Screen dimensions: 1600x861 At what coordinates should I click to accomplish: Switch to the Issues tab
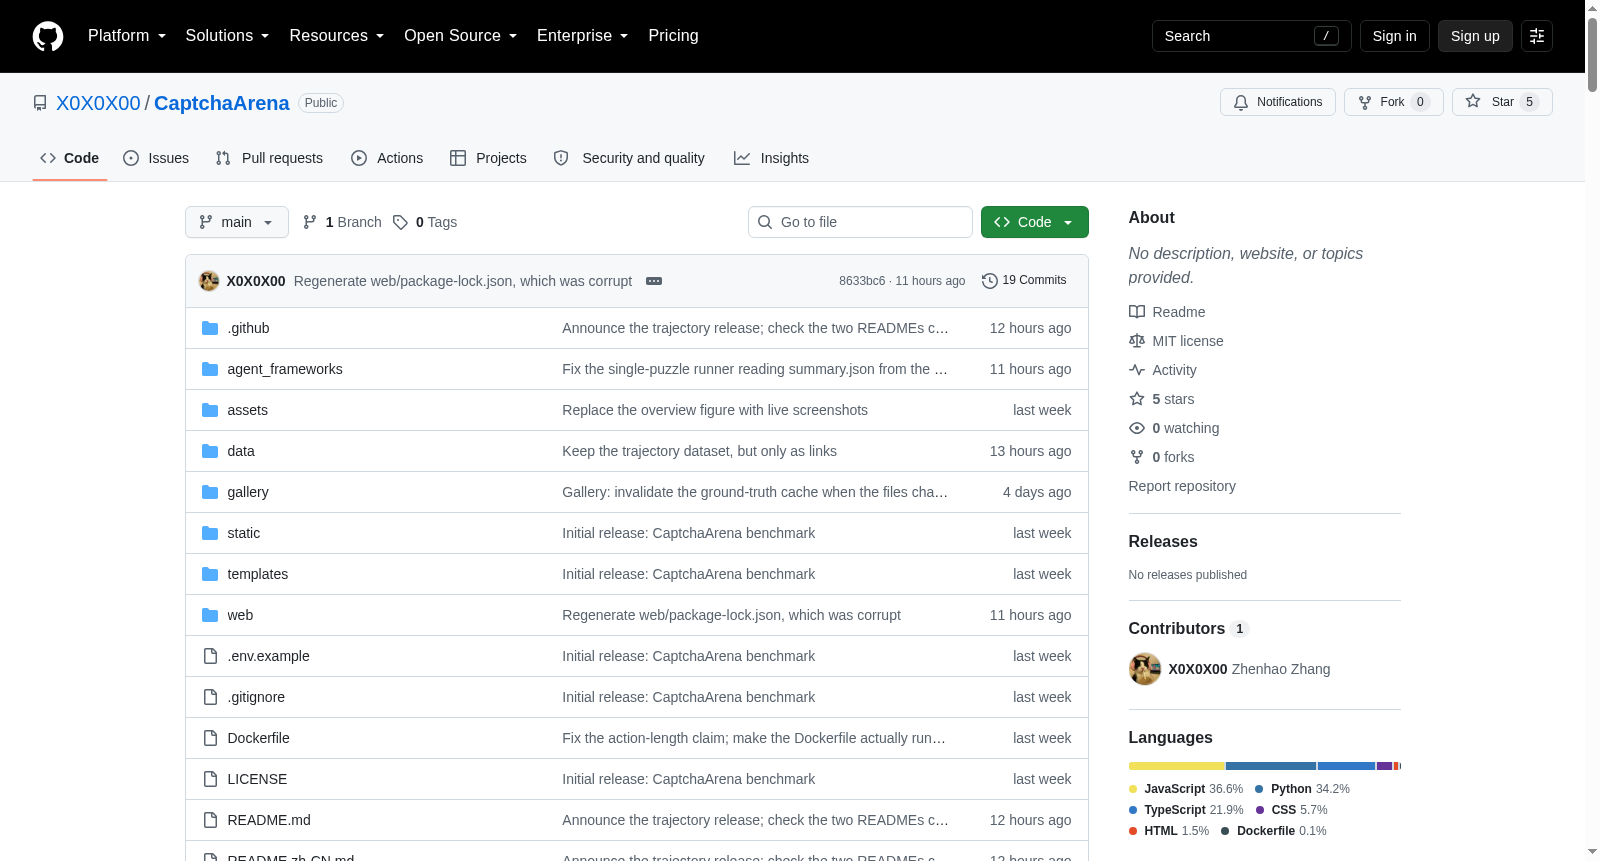[156, 158]
